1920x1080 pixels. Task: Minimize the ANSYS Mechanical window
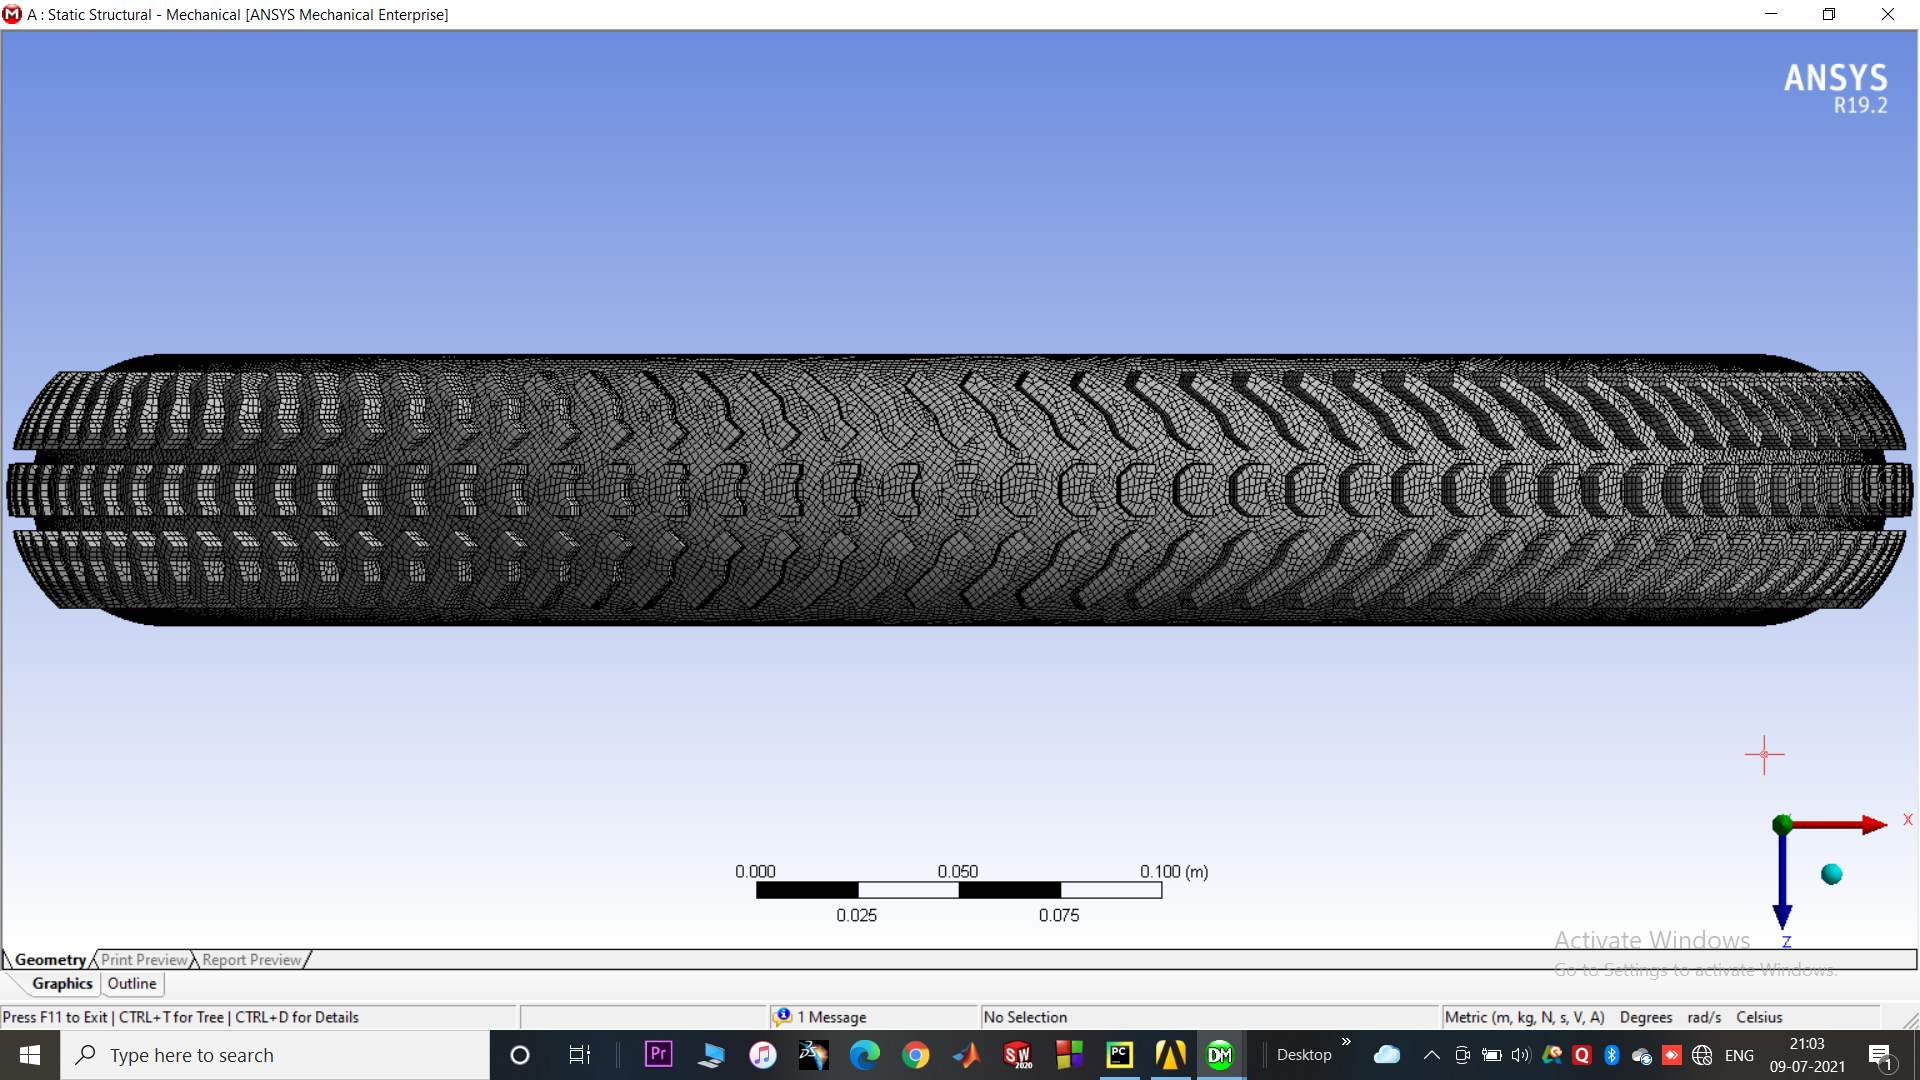point(1771,14)
